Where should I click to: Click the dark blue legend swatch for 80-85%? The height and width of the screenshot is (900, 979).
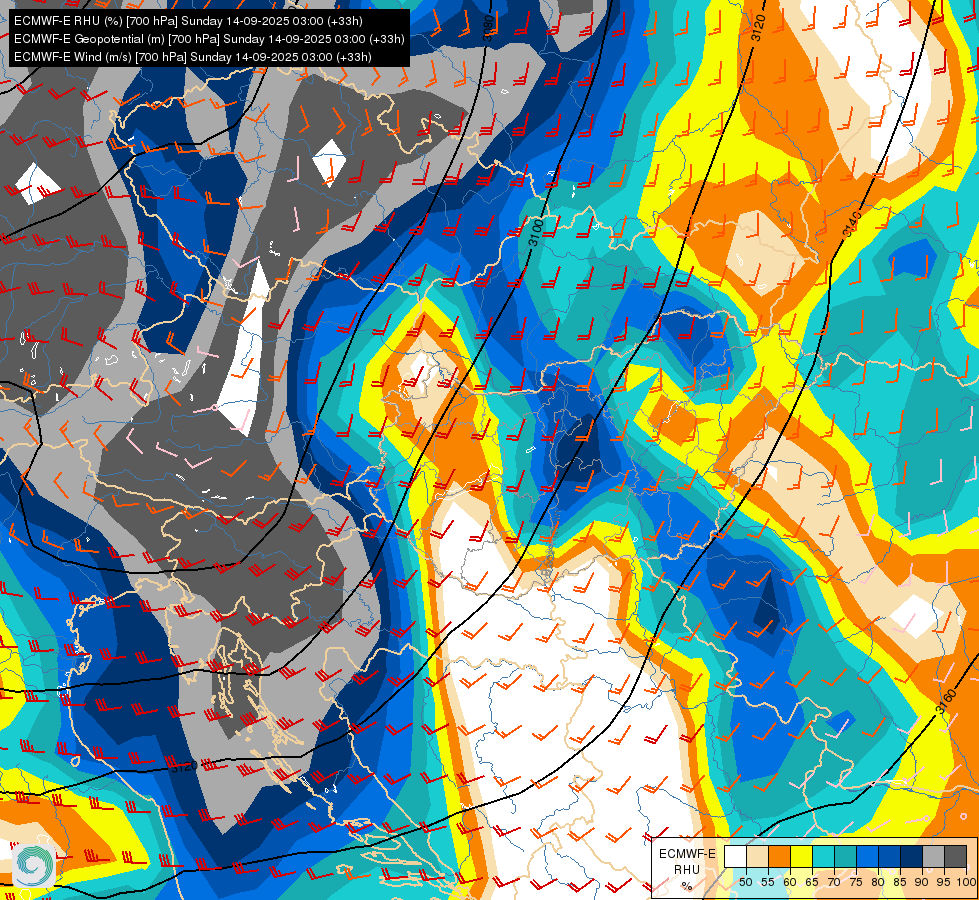(889, 856)
